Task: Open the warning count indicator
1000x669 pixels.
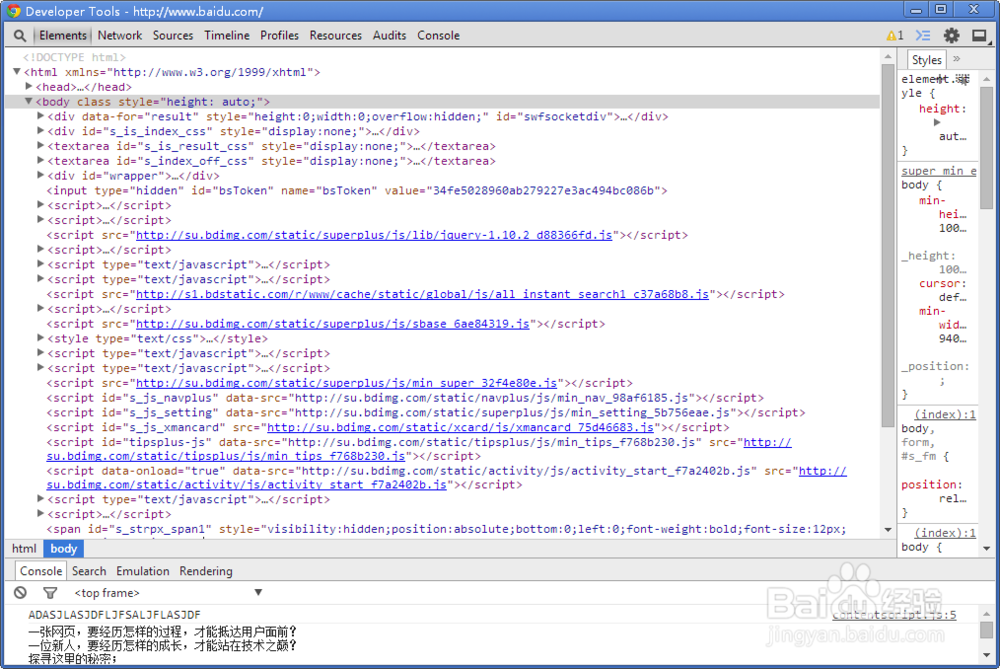Action: click(895, 36)
